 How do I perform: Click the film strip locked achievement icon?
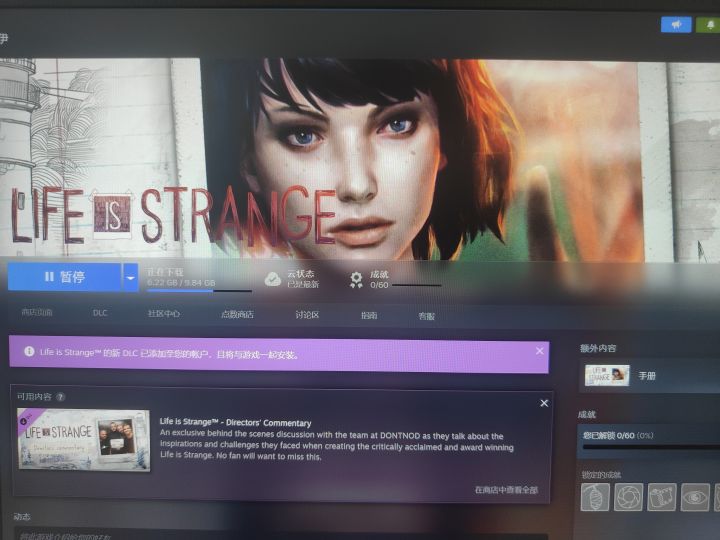pos(662,497)
